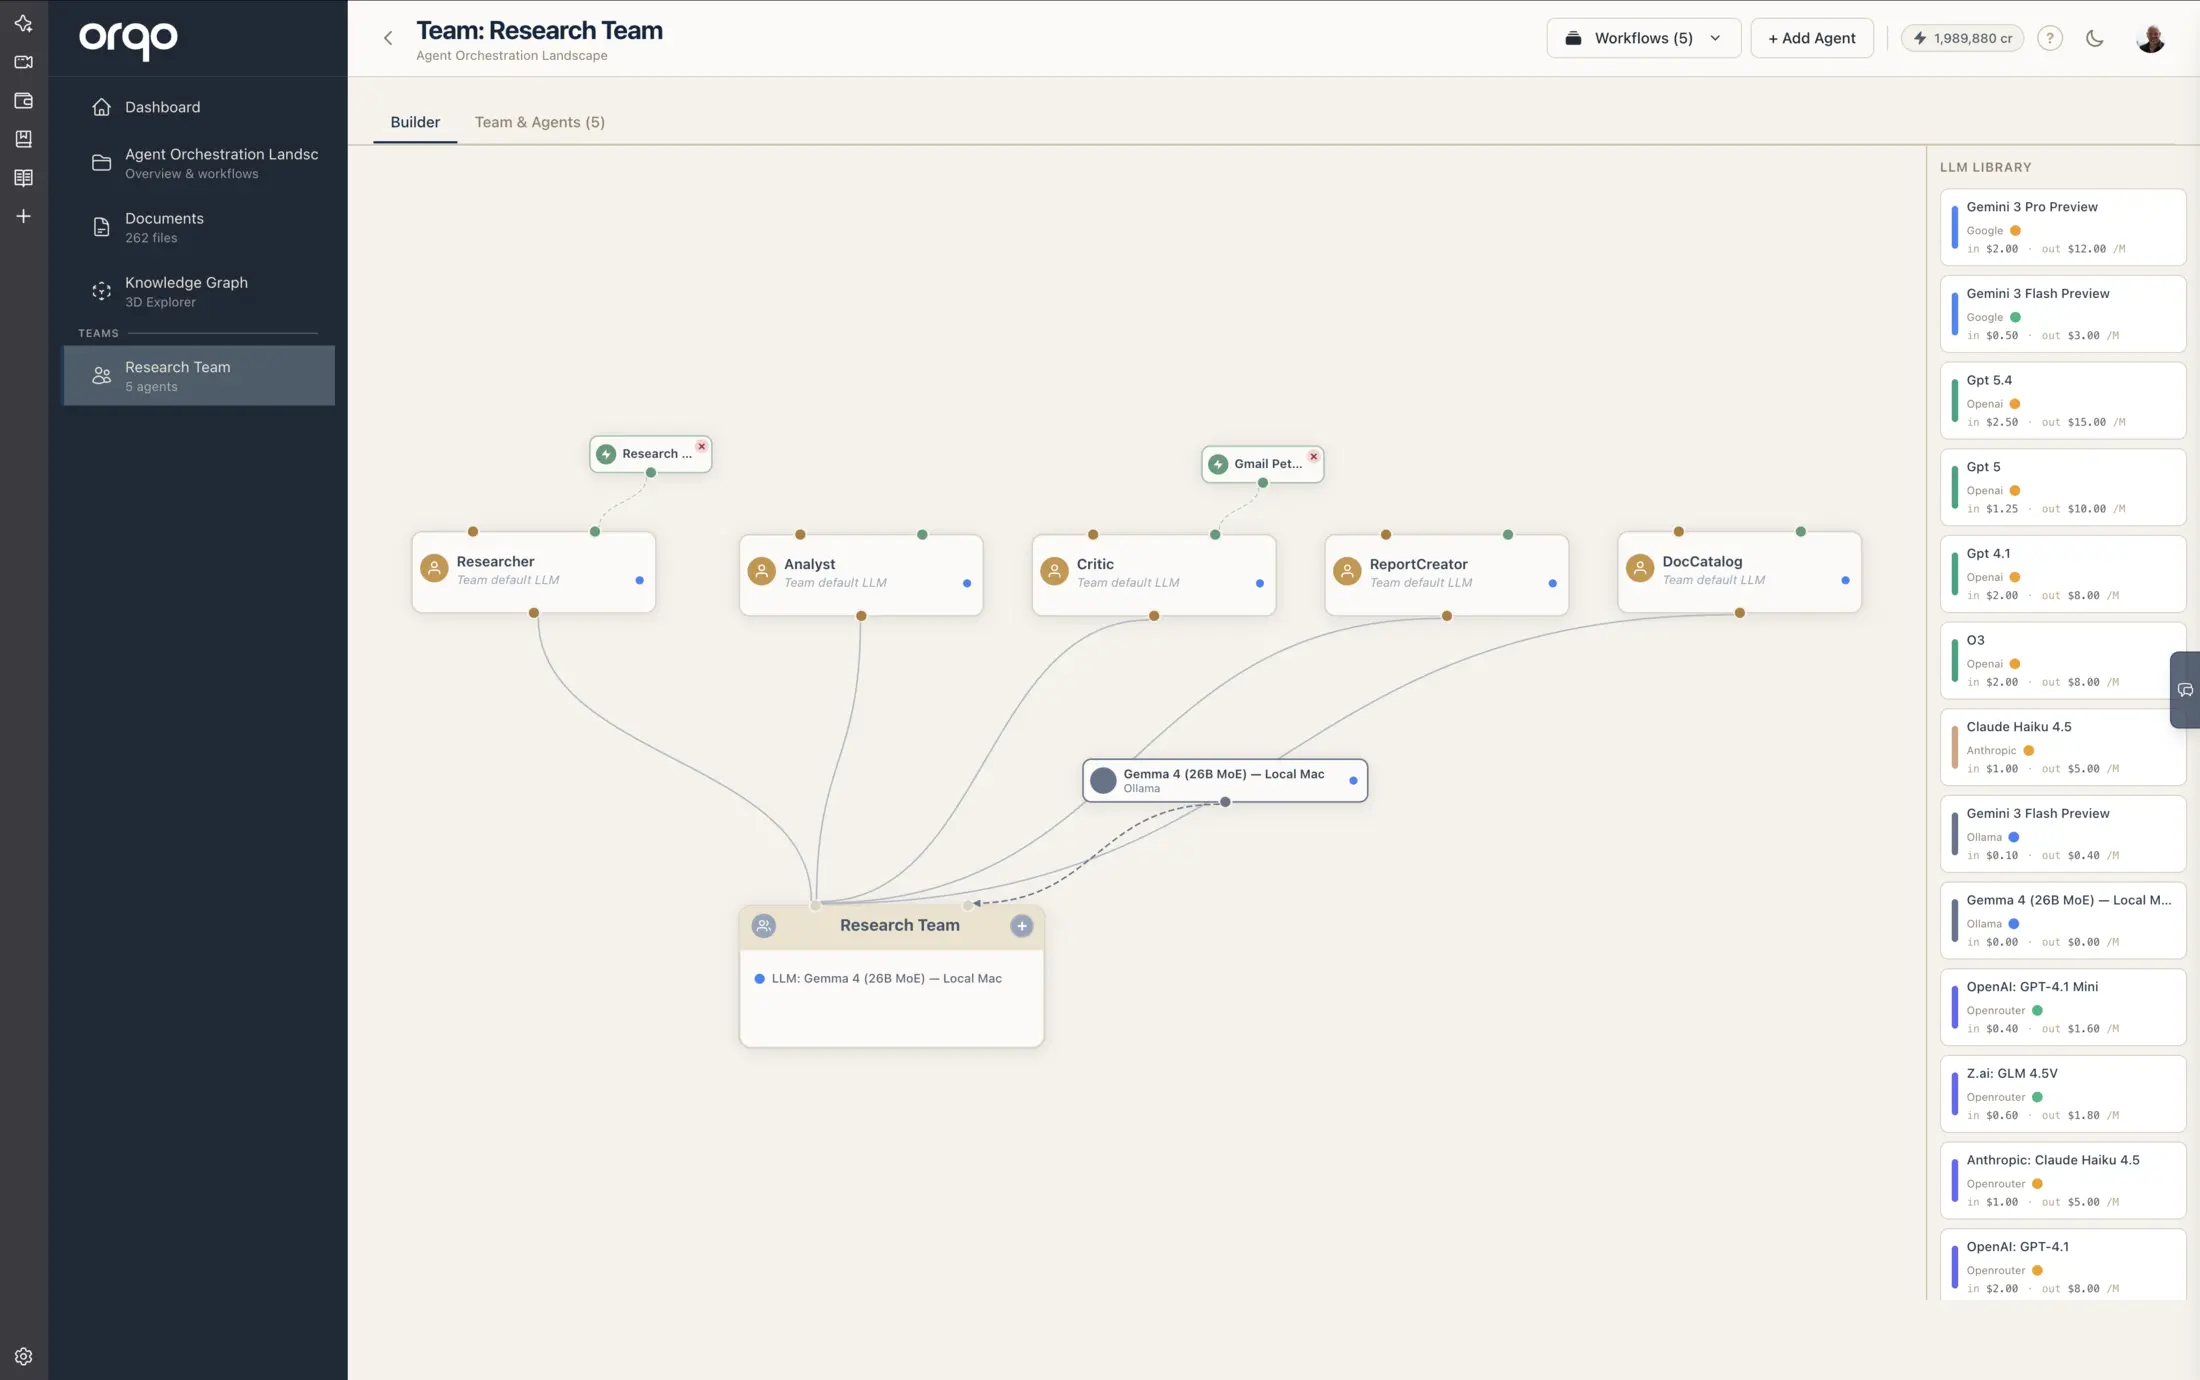This screenshot has width=2200, height=1380.
Task: Open the user profile avatar
Action: (2151, 38)
